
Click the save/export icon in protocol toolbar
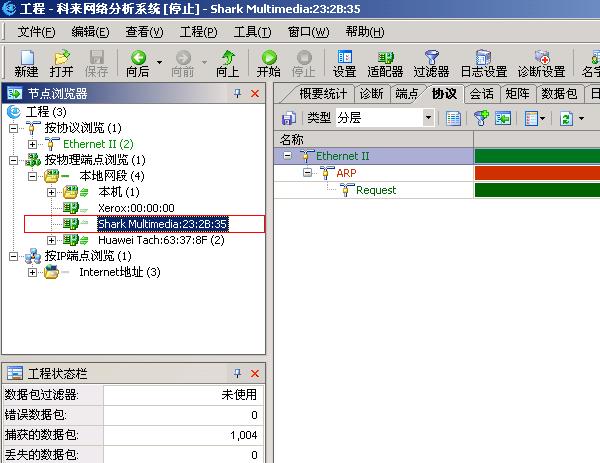(x=289, y=118)
